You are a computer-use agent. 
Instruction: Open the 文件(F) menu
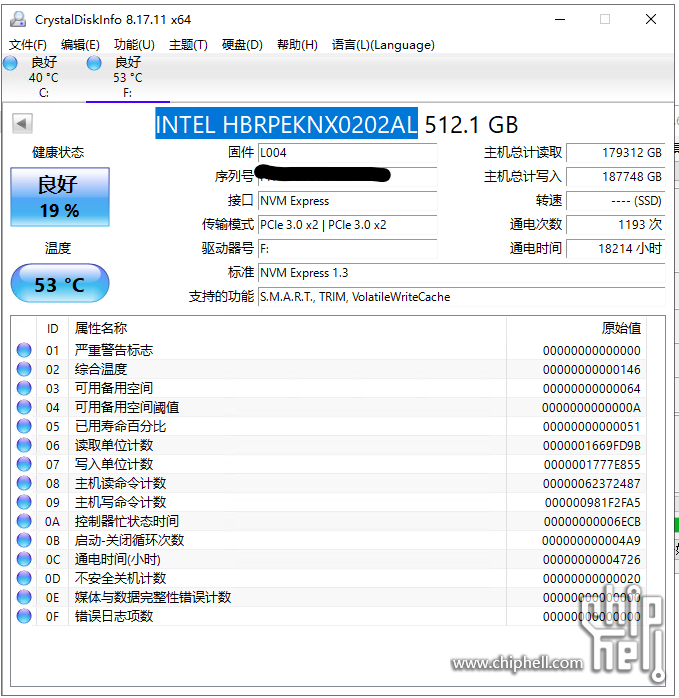click(28, 45)
